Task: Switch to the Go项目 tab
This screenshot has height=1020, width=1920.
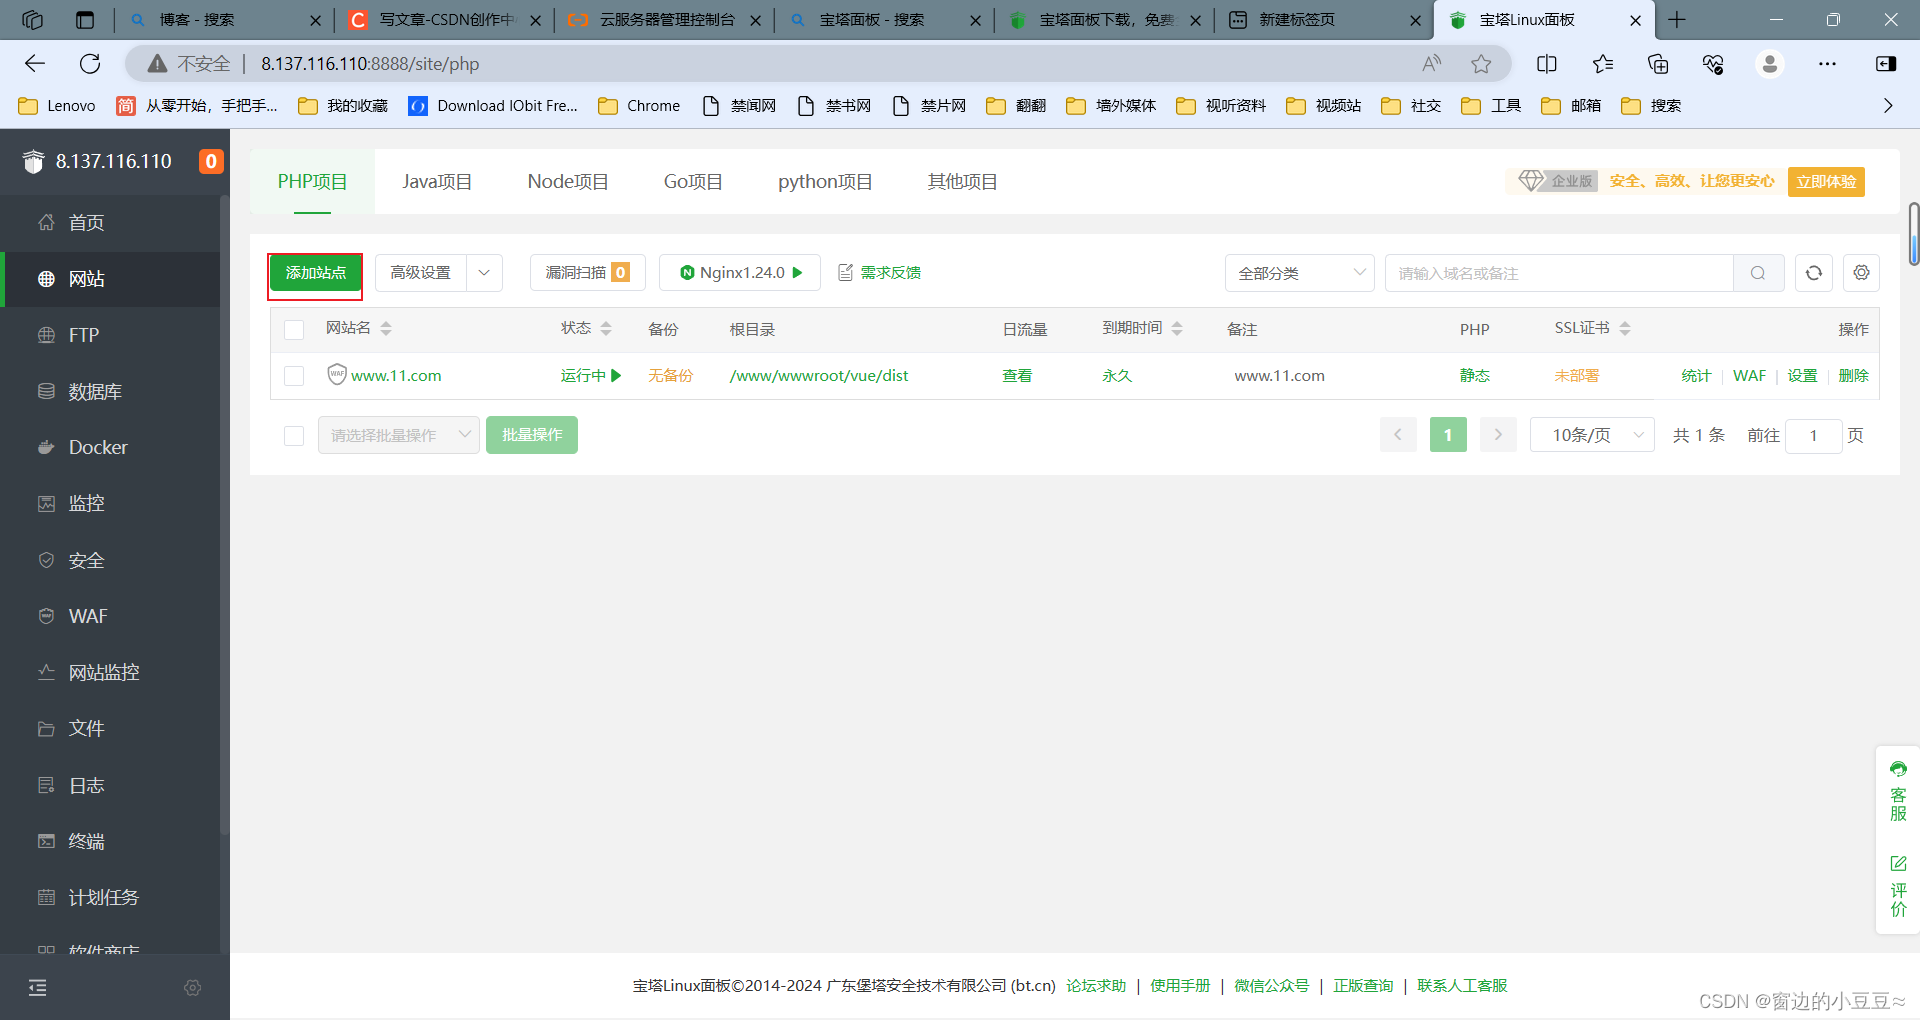Action: (x=693, y=182)
